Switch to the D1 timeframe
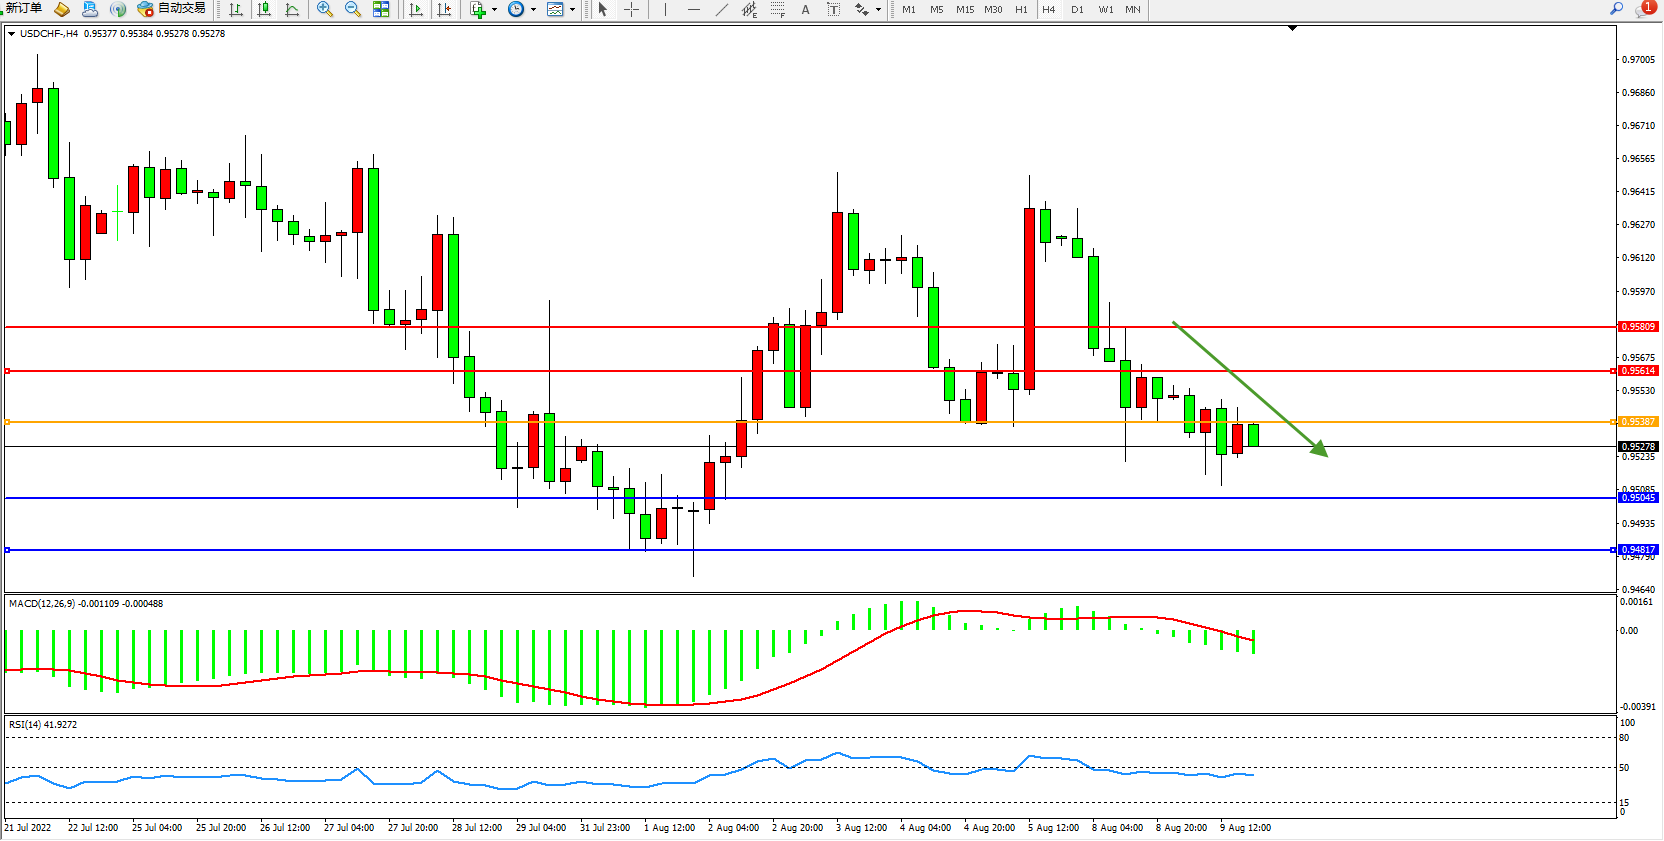 pos(1077,9)
